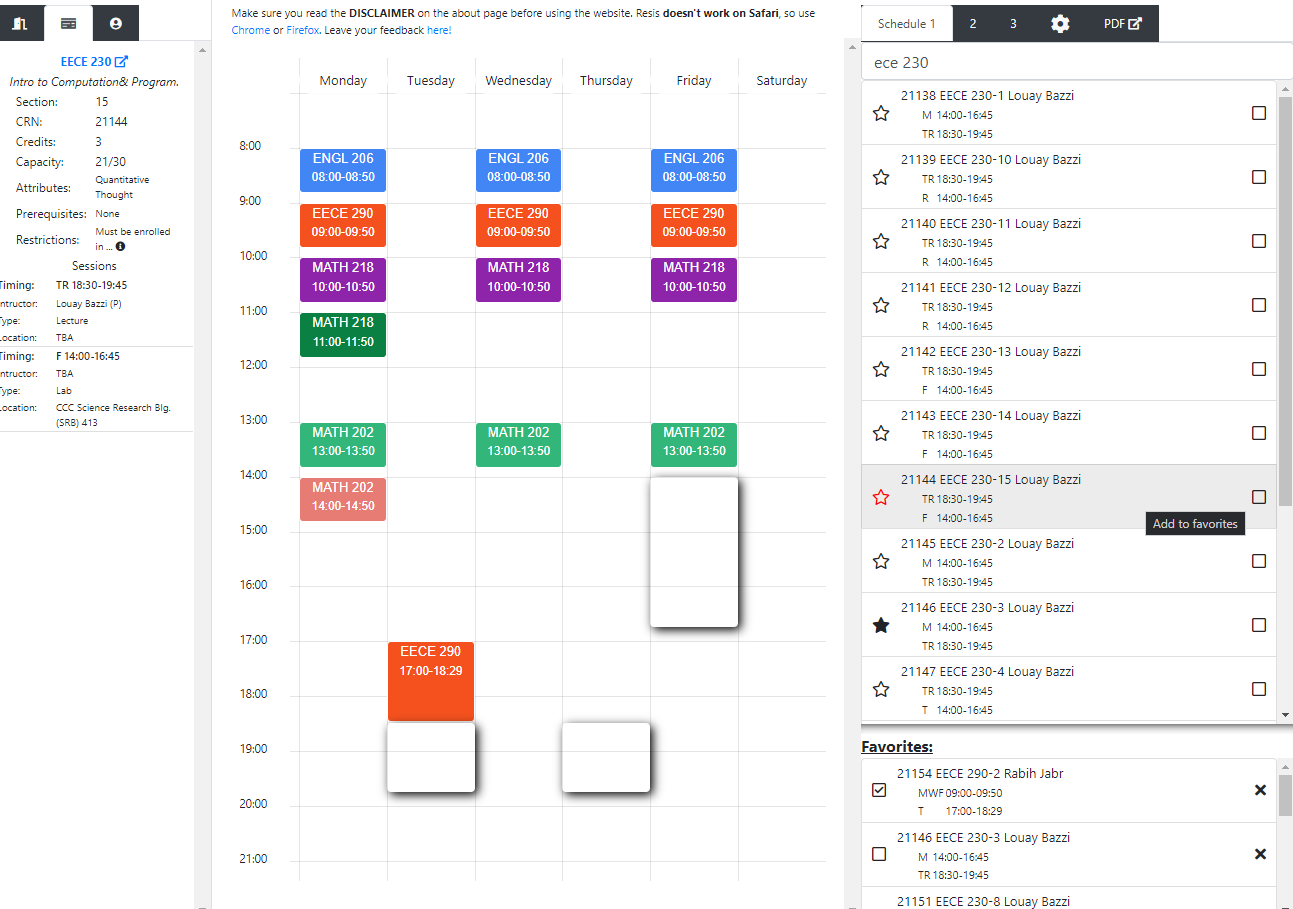Check the box for 21142 EECE 230-13
1293x909 pixels.
1259,369
